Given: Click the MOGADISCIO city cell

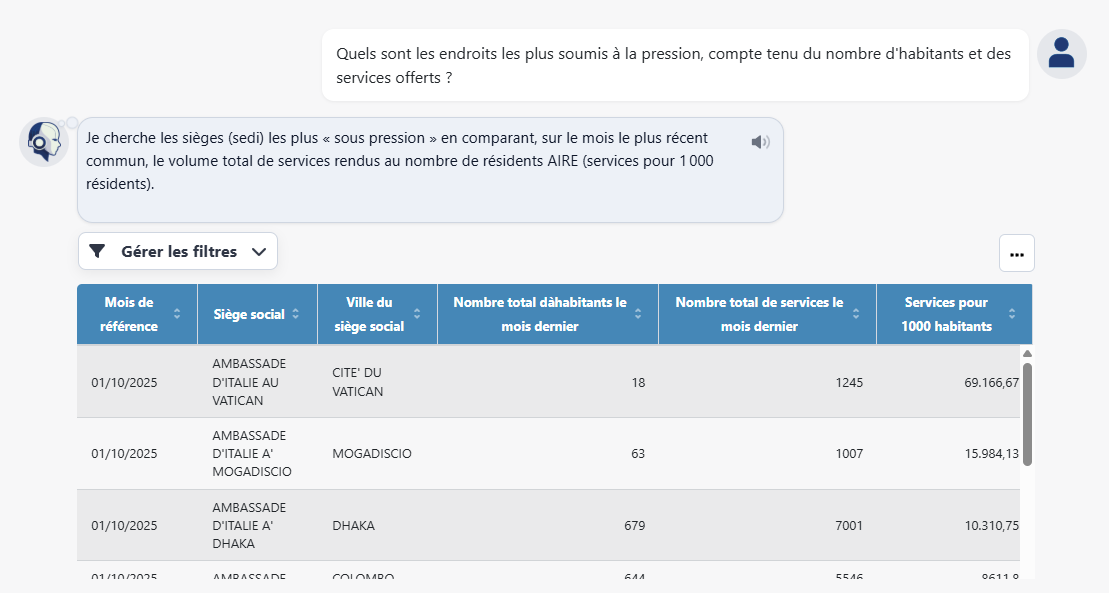Looking at the screenshot, I should (372, 454).
